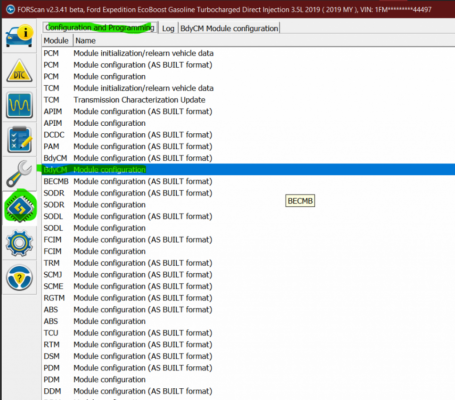The height and width of the screenshot is (400, 455).
Task: Select SCME Module configuration (AS BUILT format)
Action: point(248,287)
